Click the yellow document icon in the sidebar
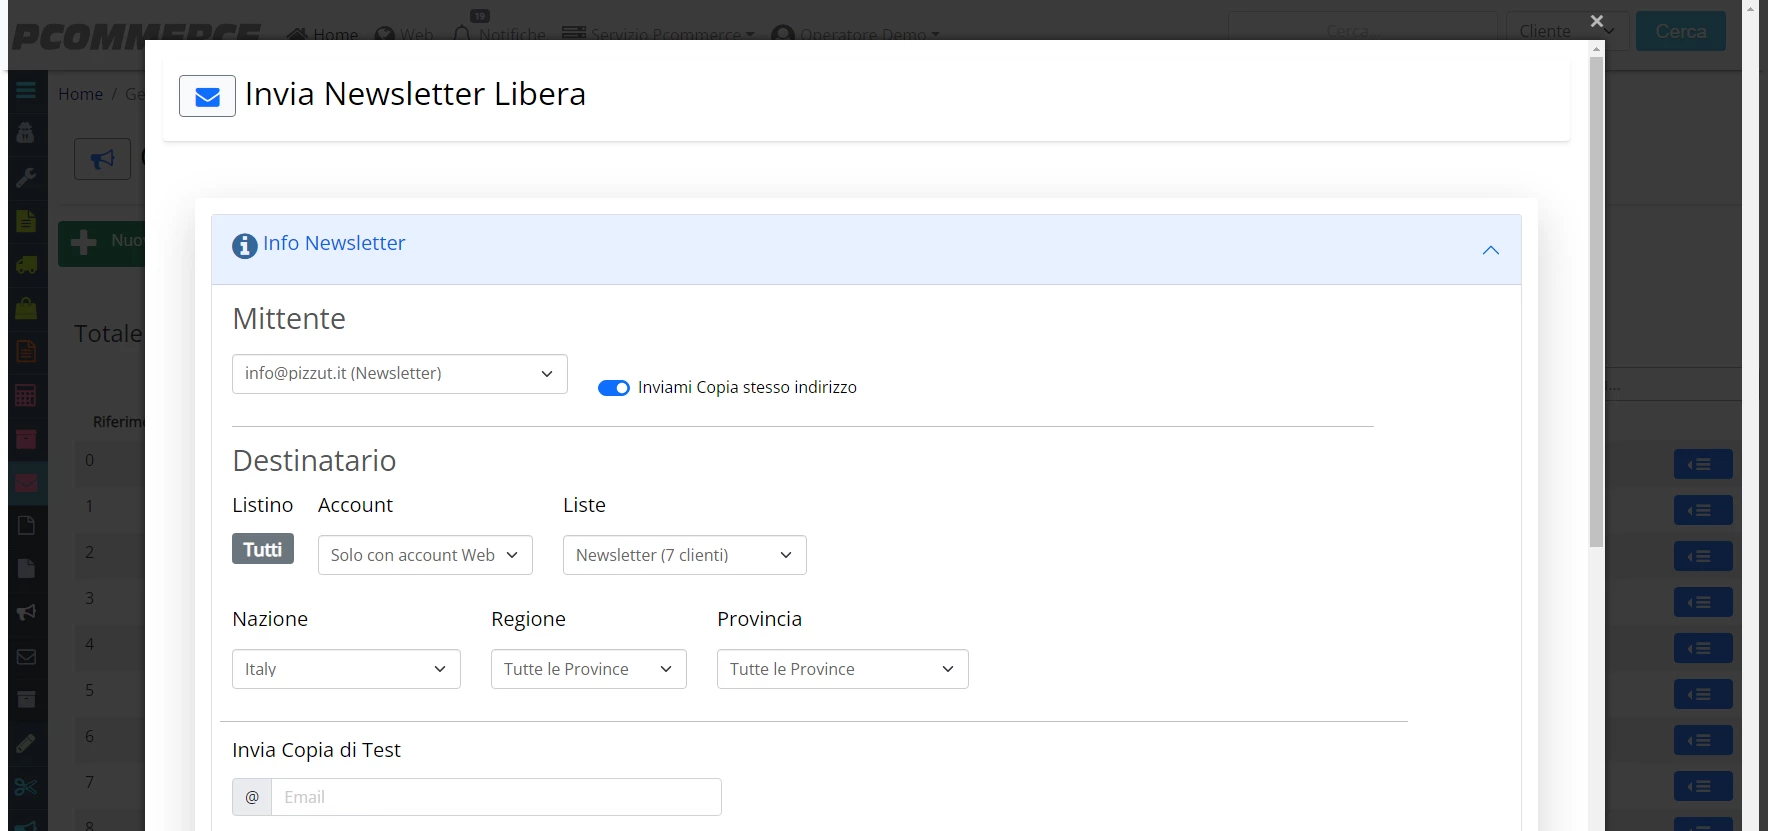1768x831 pixels. [x=26, y=221]
